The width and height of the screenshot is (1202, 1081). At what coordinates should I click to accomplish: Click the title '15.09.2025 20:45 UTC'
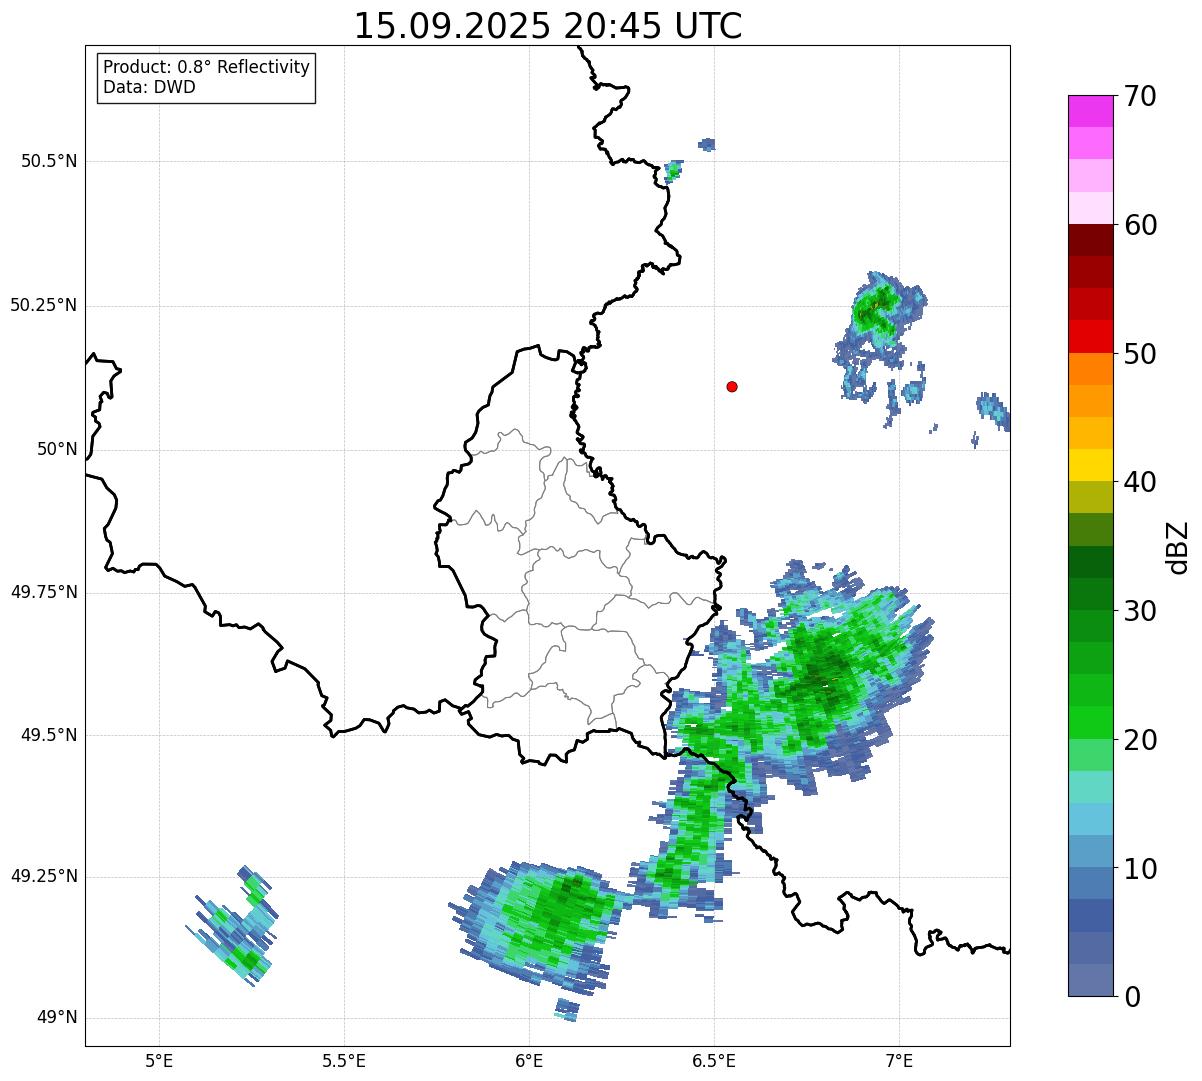click(548, 26)
